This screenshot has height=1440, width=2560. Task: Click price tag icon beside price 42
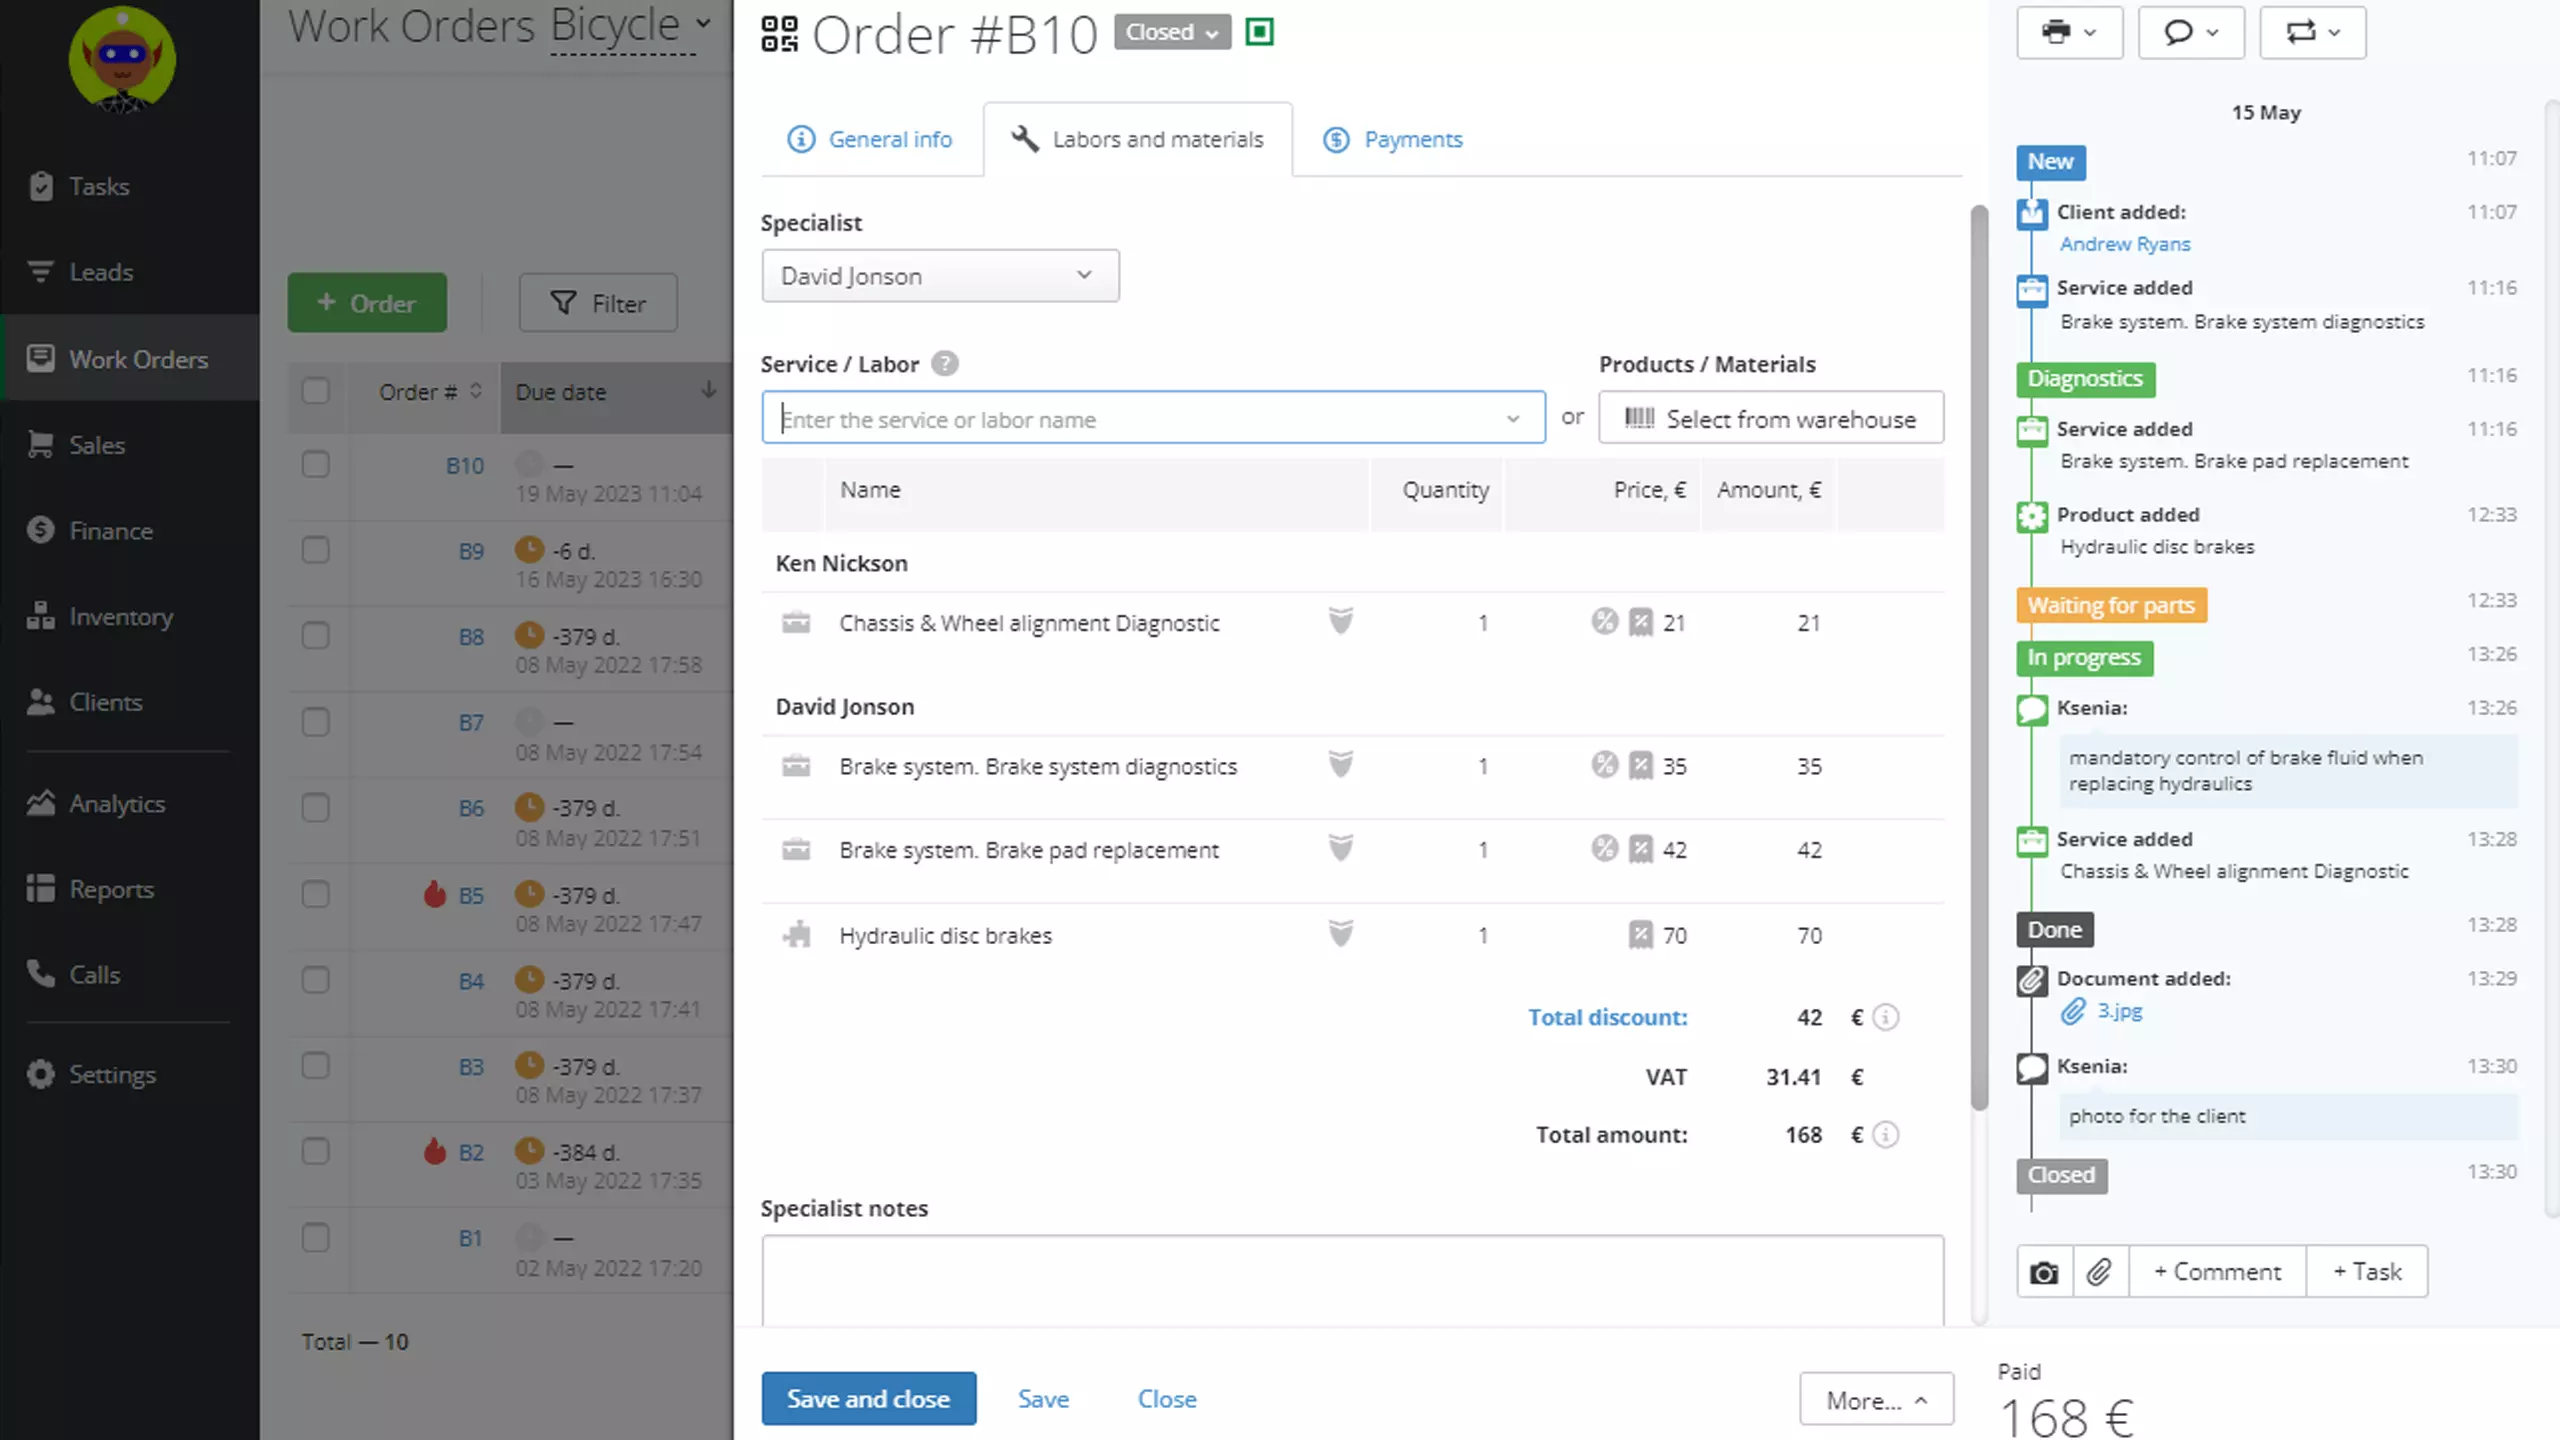tap(1641, 849)
